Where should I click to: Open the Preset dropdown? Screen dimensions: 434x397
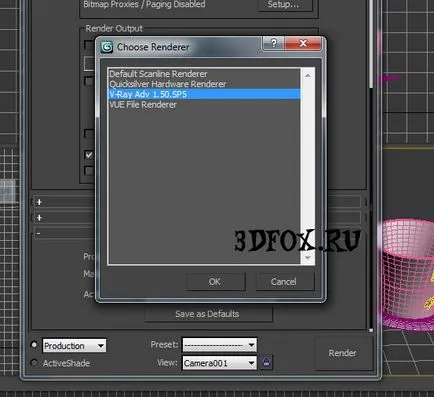click(x=220, y=345)
